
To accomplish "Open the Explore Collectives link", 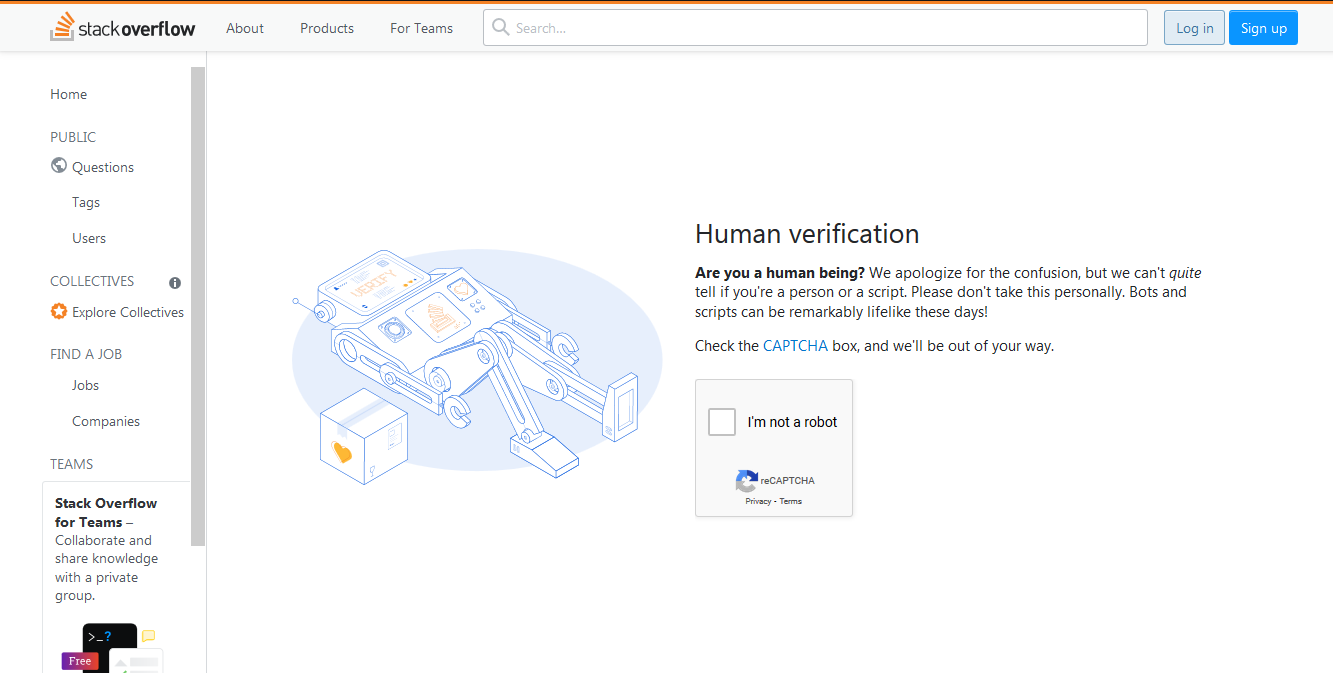I will coord(128,312).
